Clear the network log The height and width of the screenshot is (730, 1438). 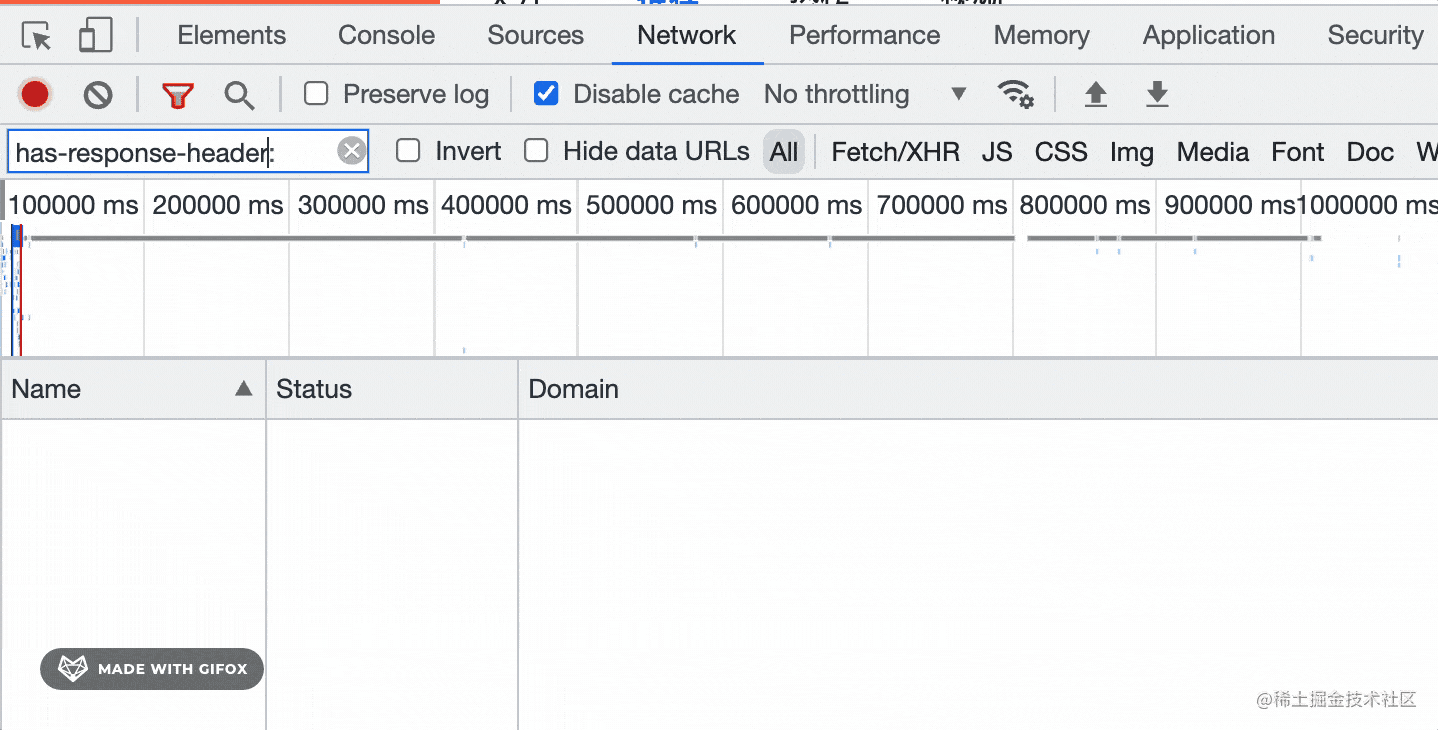click(98, 95)
